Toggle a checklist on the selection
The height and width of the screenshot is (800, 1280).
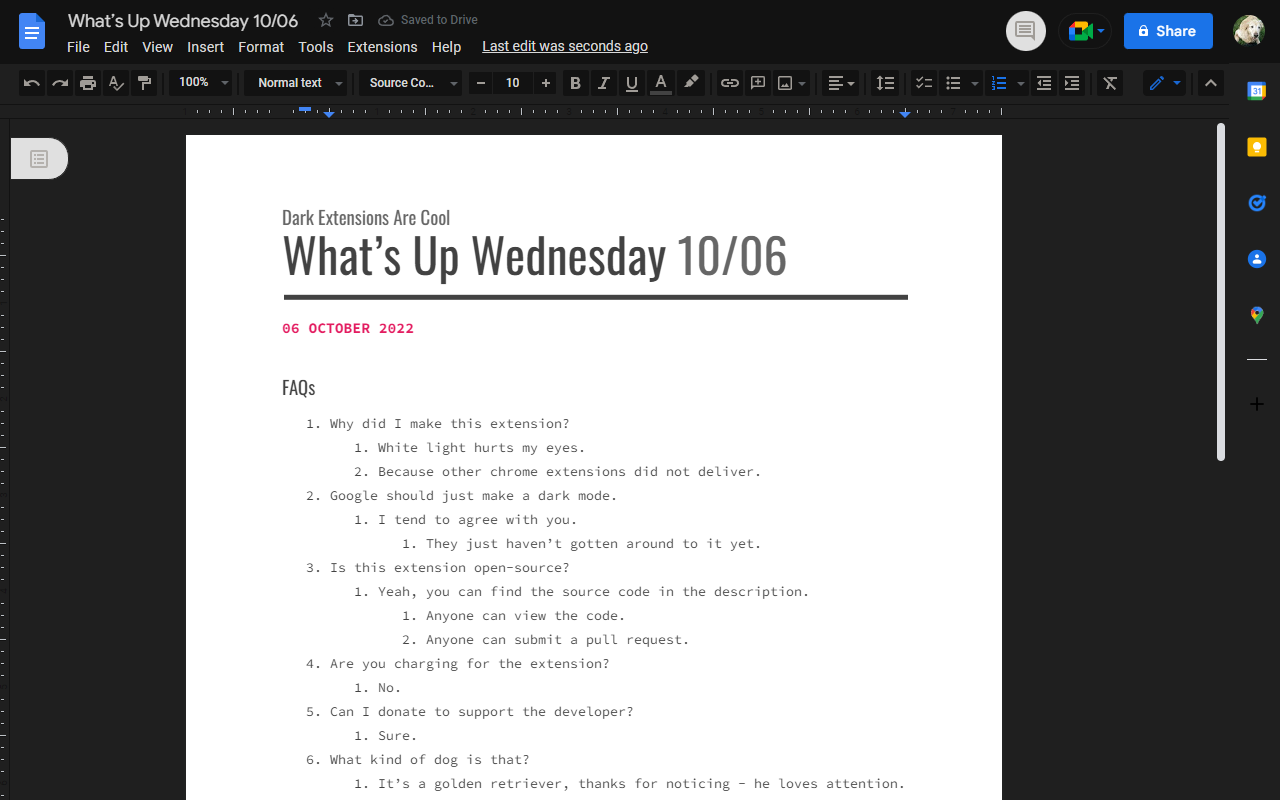click(923, 83)
